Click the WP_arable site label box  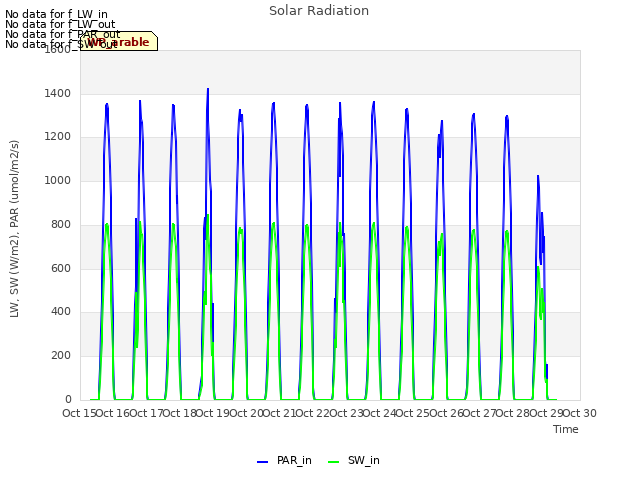(119, 41)
